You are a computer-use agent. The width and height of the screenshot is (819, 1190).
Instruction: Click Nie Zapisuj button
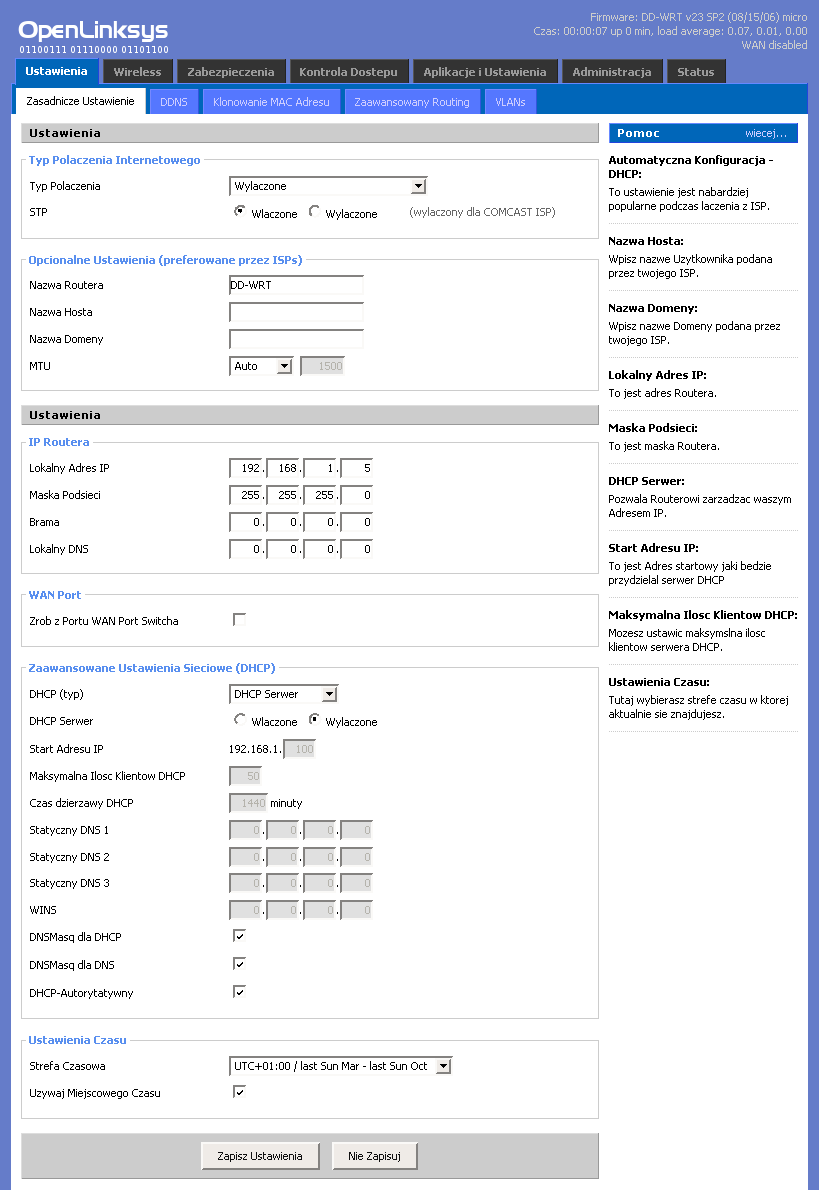pyautogui.click(x=374, y=1156)
